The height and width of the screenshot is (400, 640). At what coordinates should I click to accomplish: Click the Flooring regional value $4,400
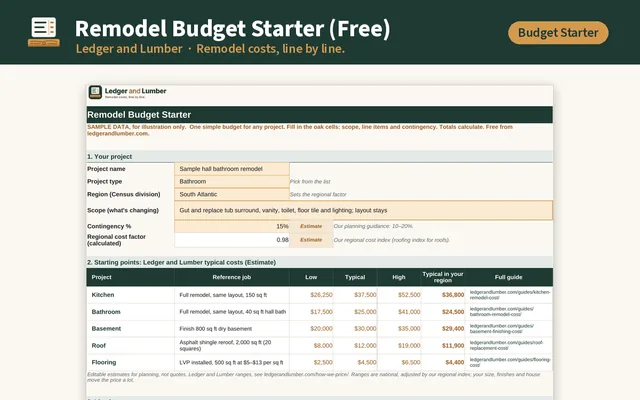455,362
